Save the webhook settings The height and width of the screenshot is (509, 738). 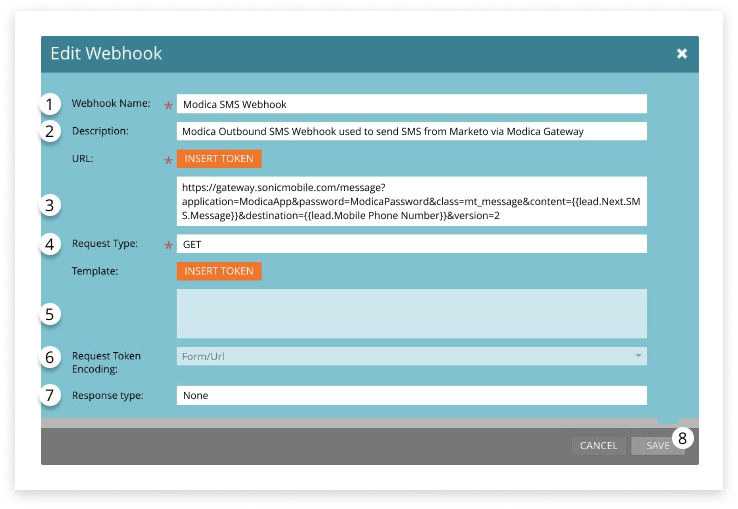click(657, 446)
